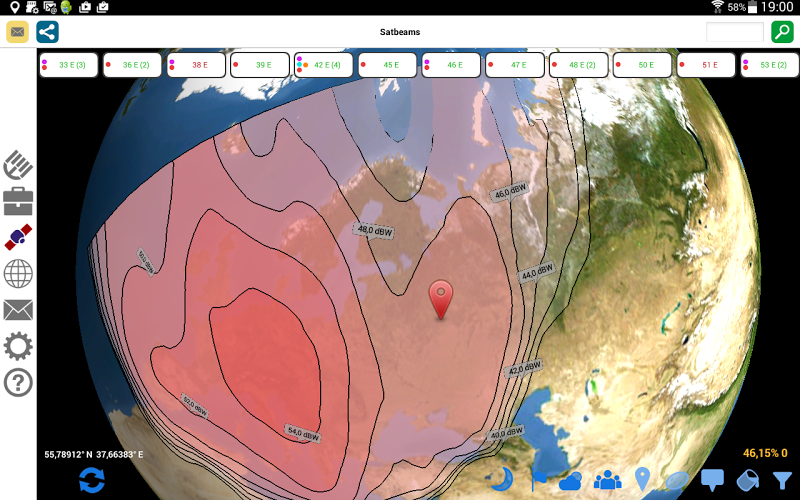Open the filter funnel icon
Image resolution: width=800 pixels, height=500 pixels.
[x=782, y=481]
